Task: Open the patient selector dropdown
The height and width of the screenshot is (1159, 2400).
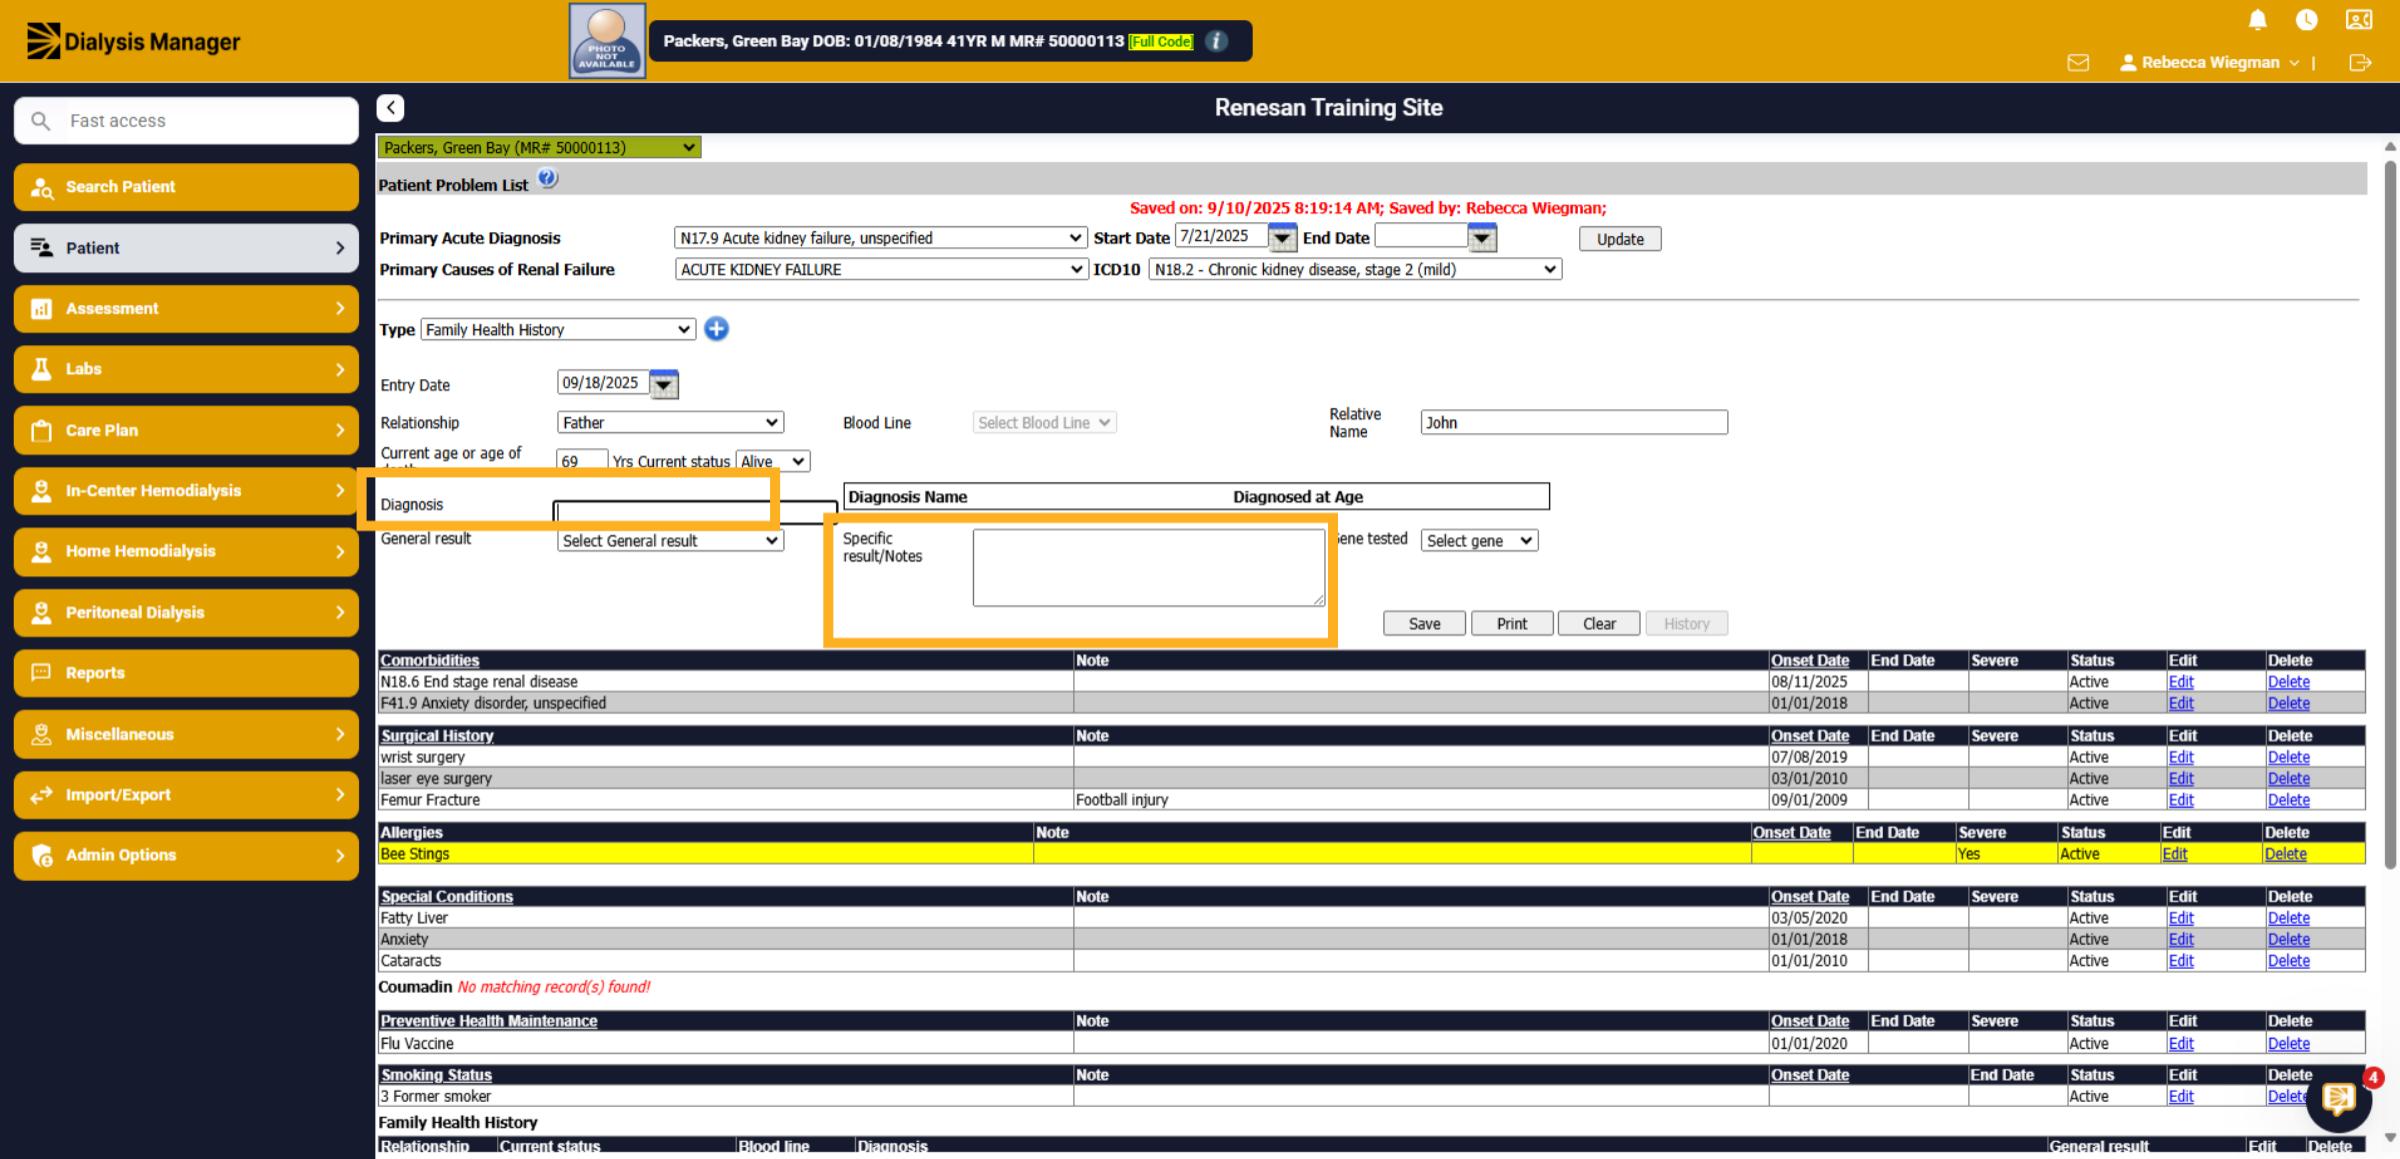Action: tap(539, 148)
